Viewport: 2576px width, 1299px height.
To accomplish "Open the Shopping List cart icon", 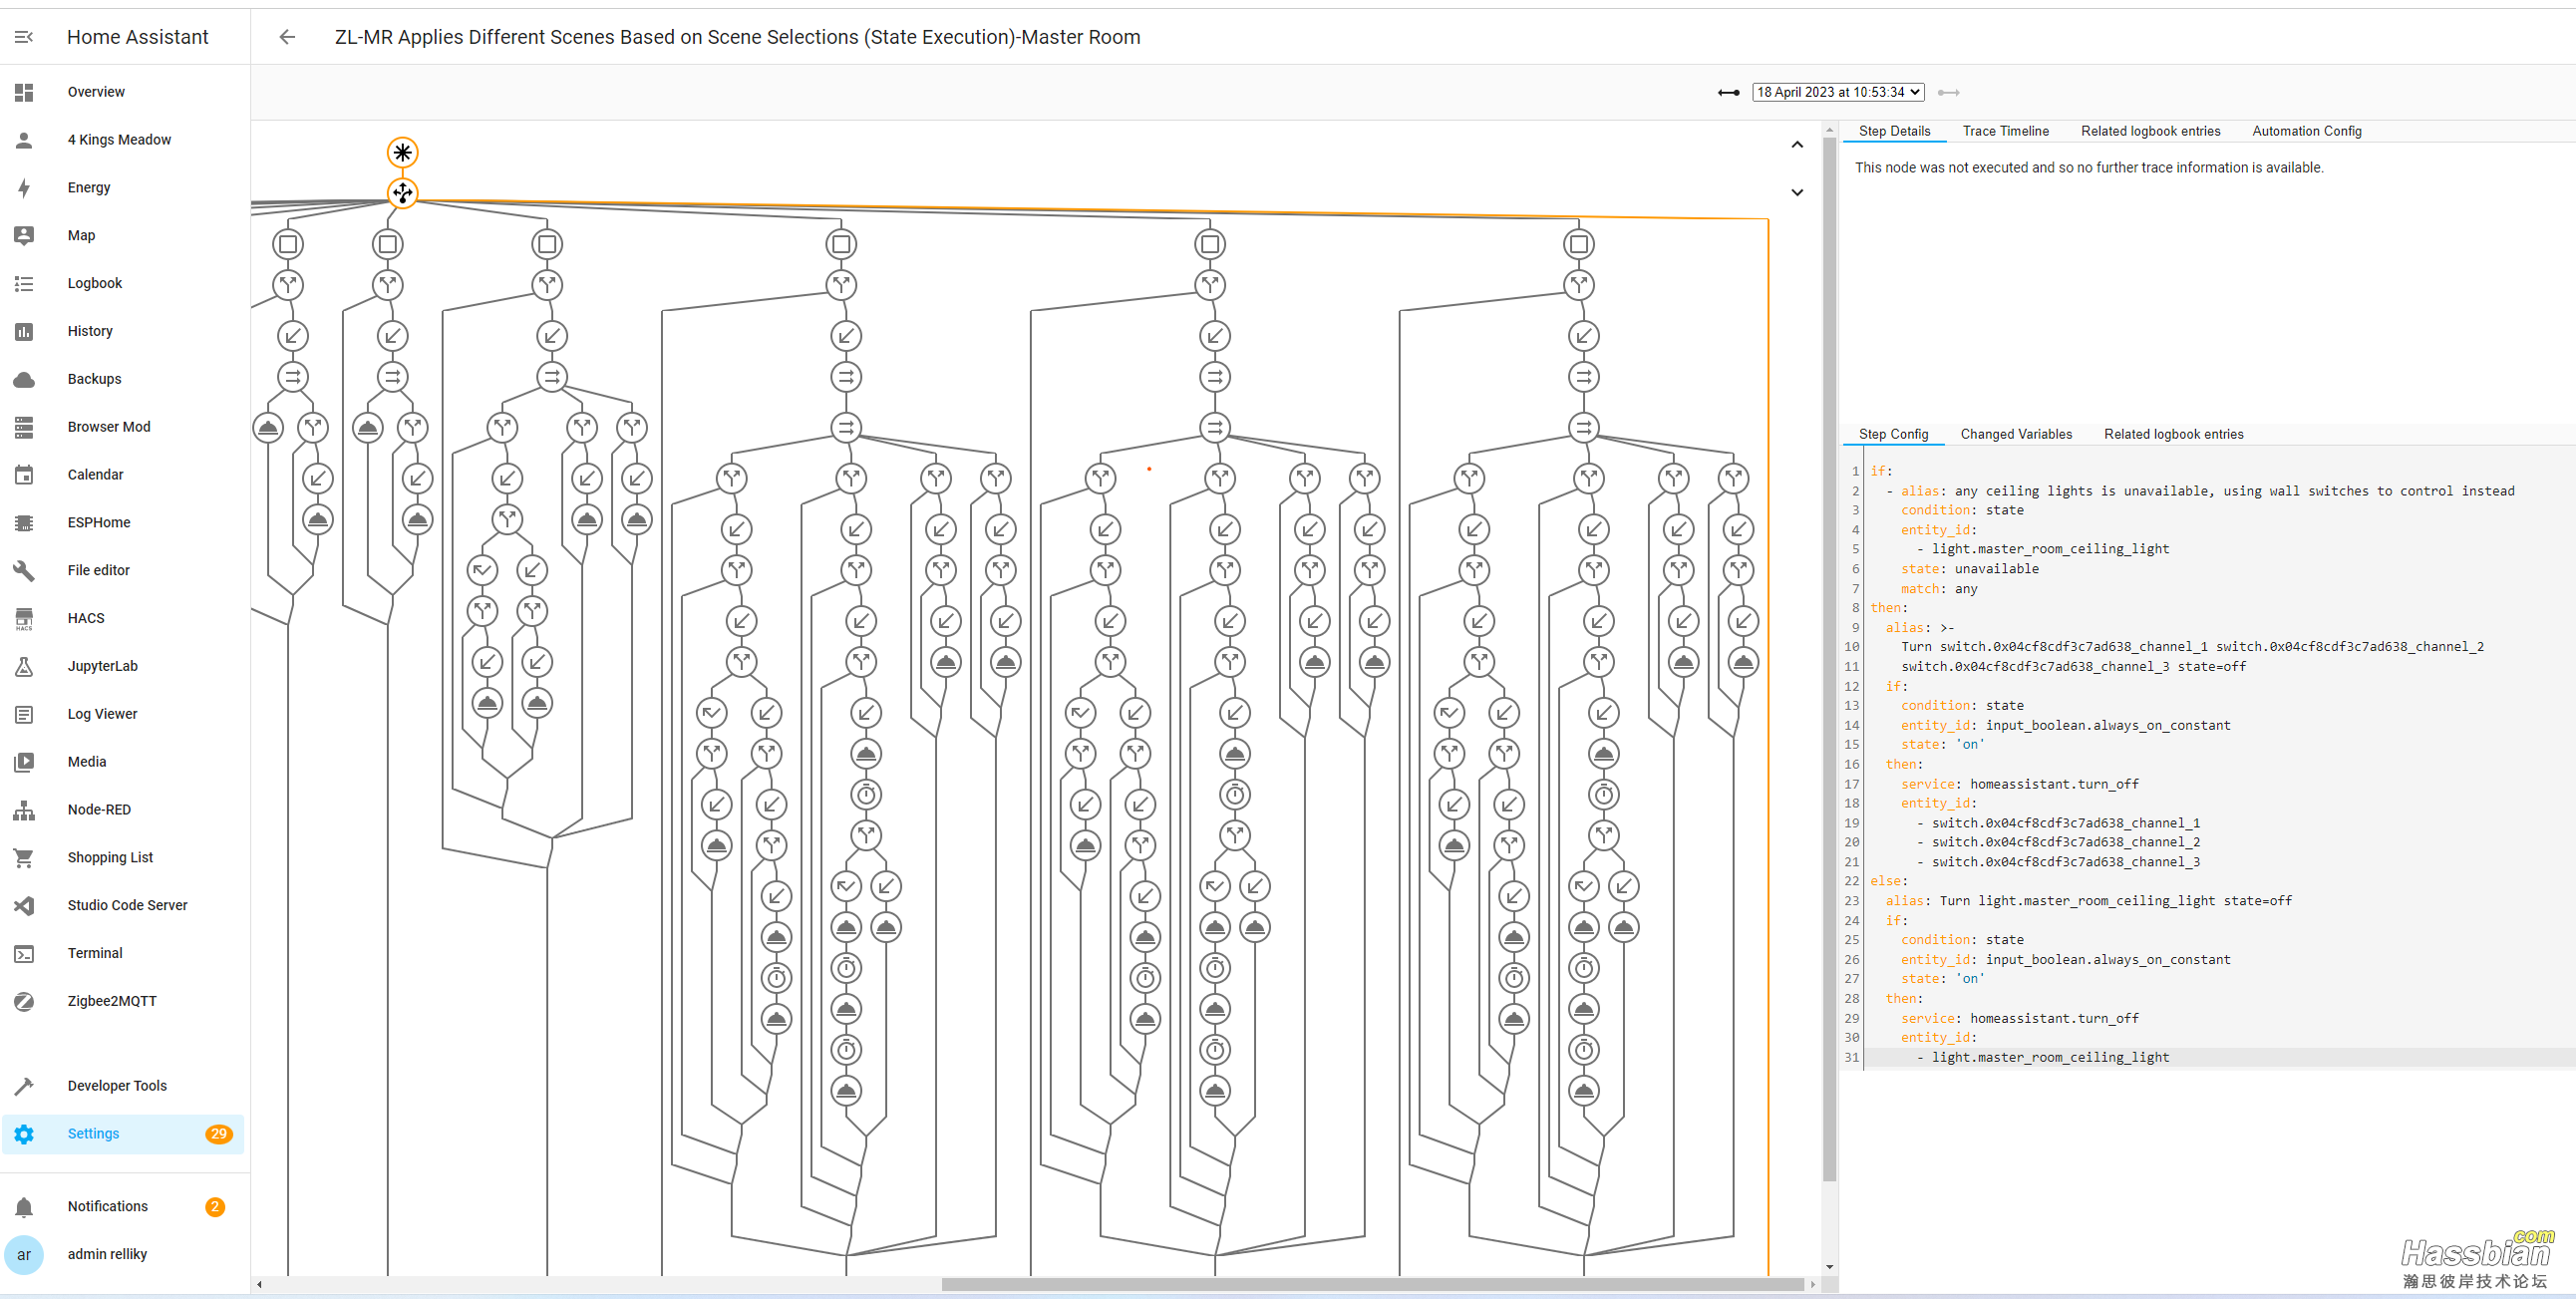I will [x=24, y=858].
